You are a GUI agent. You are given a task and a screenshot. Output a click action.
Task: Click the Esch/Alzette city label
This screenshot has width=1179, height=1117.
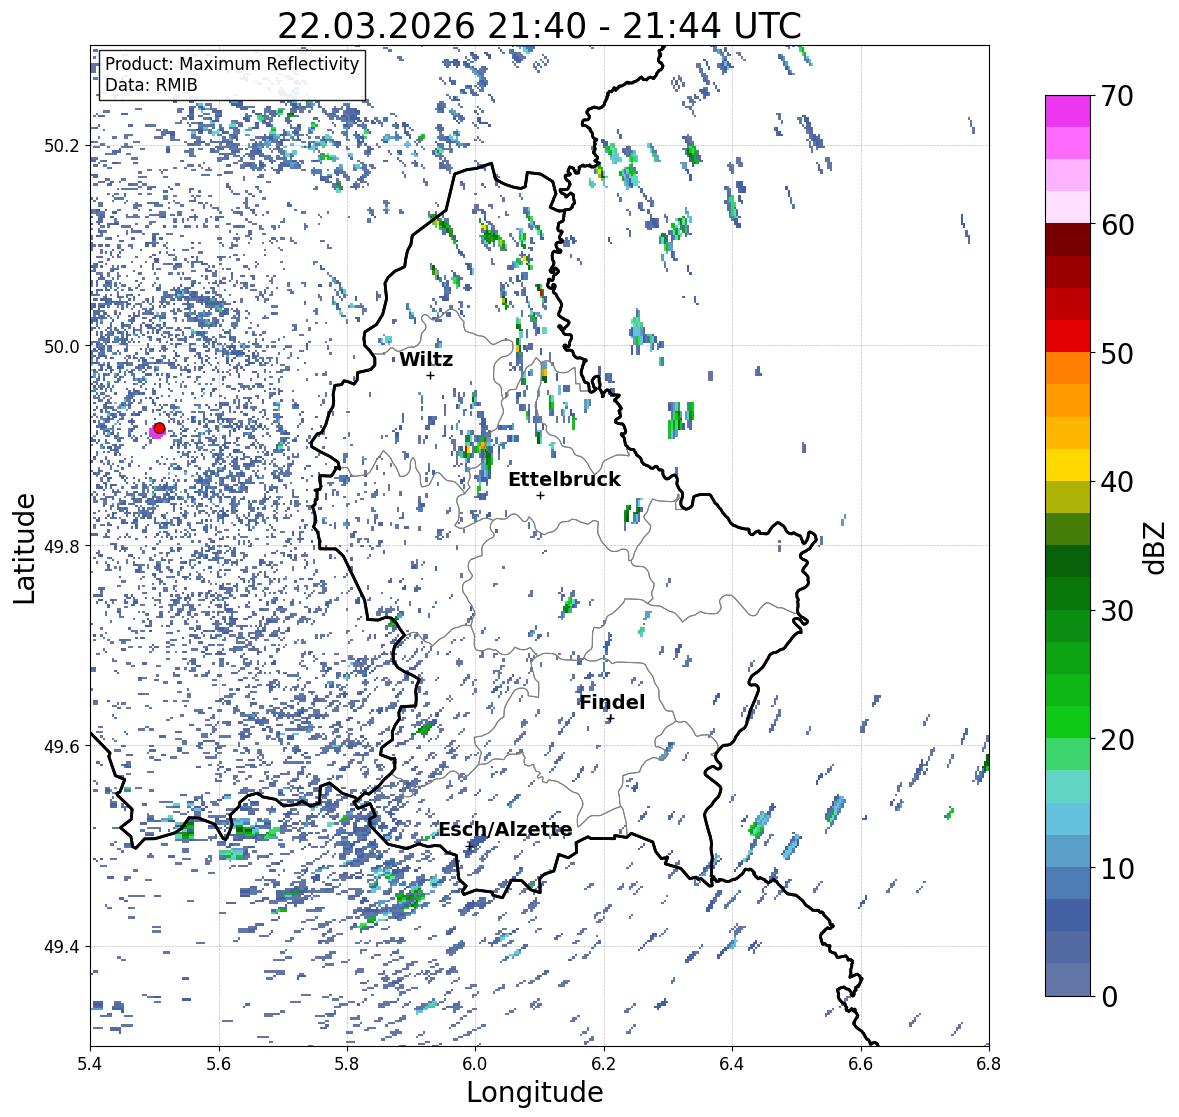click(505, 829)
